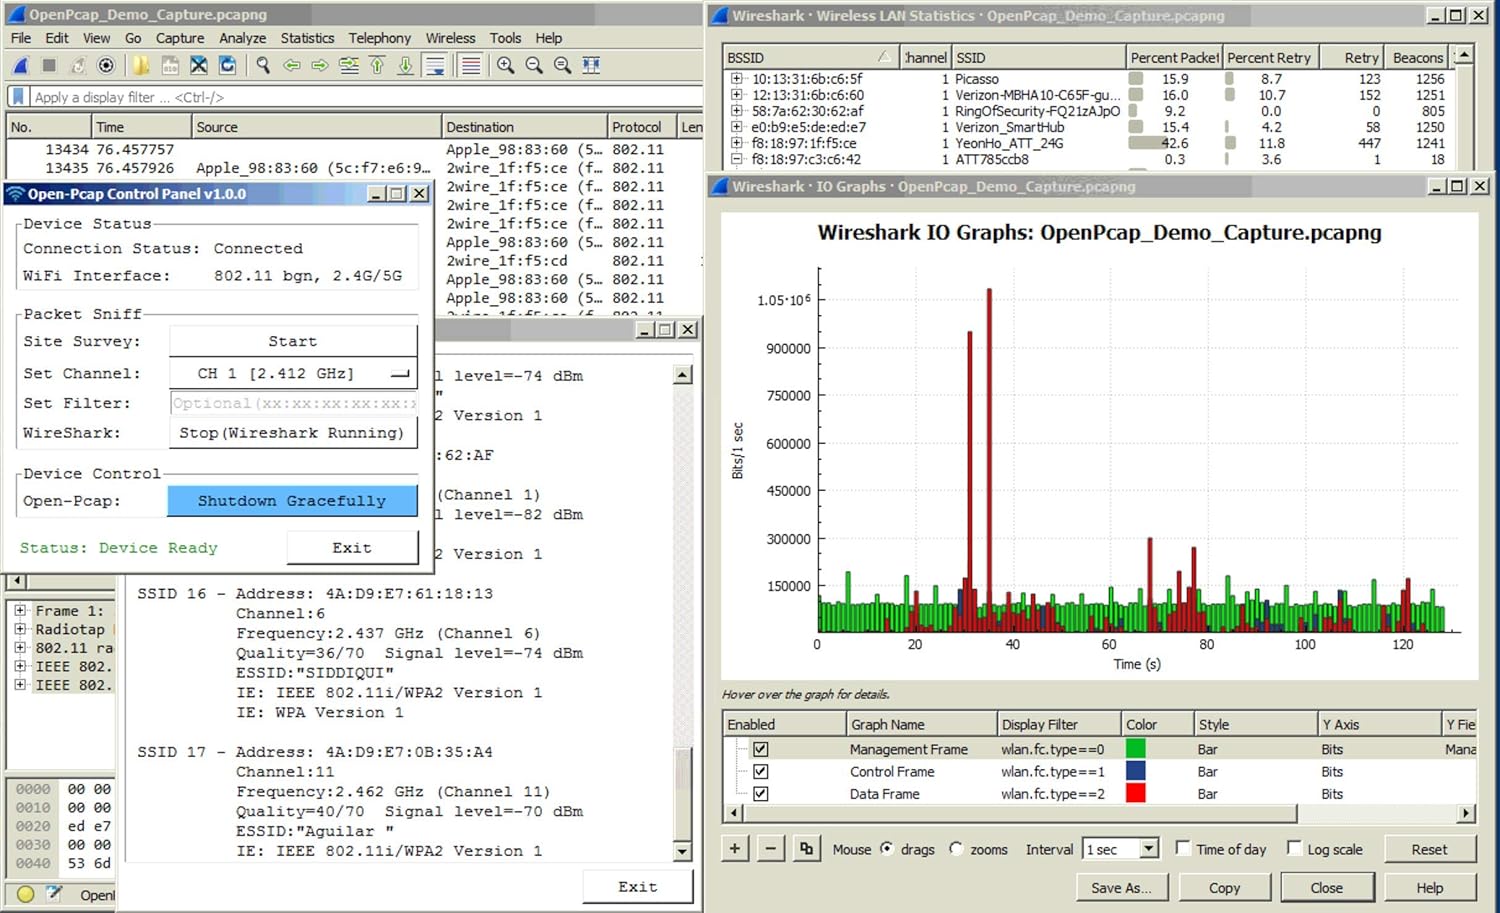The height and width of the screenshot is (913, 1500).
Task: Click the stop capture square icon
Action: [49, 66]
